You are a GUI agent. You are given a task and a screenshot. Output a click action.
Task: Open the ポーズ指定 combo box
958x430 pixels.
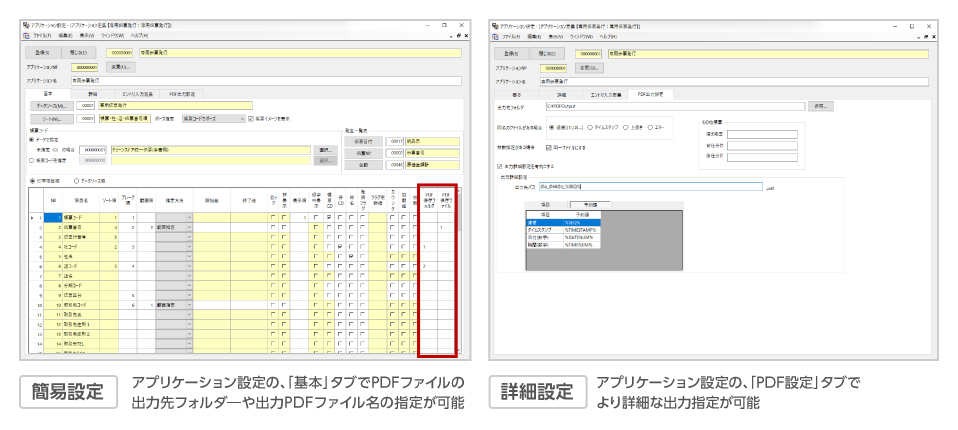click(x=212, y=118)
